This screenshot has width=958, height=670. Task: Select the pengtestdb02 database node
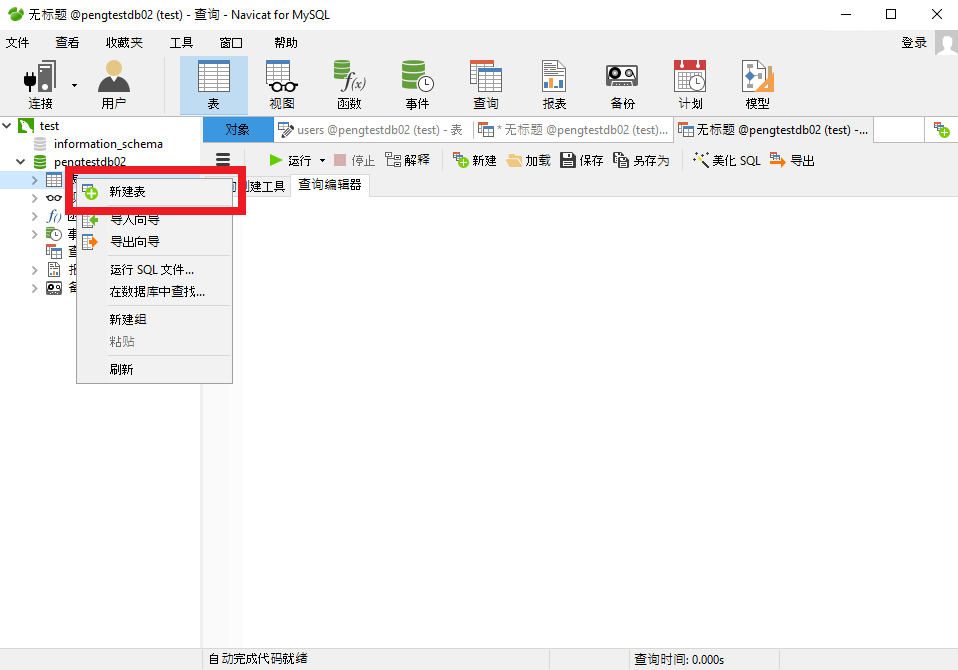coord(90,162)
